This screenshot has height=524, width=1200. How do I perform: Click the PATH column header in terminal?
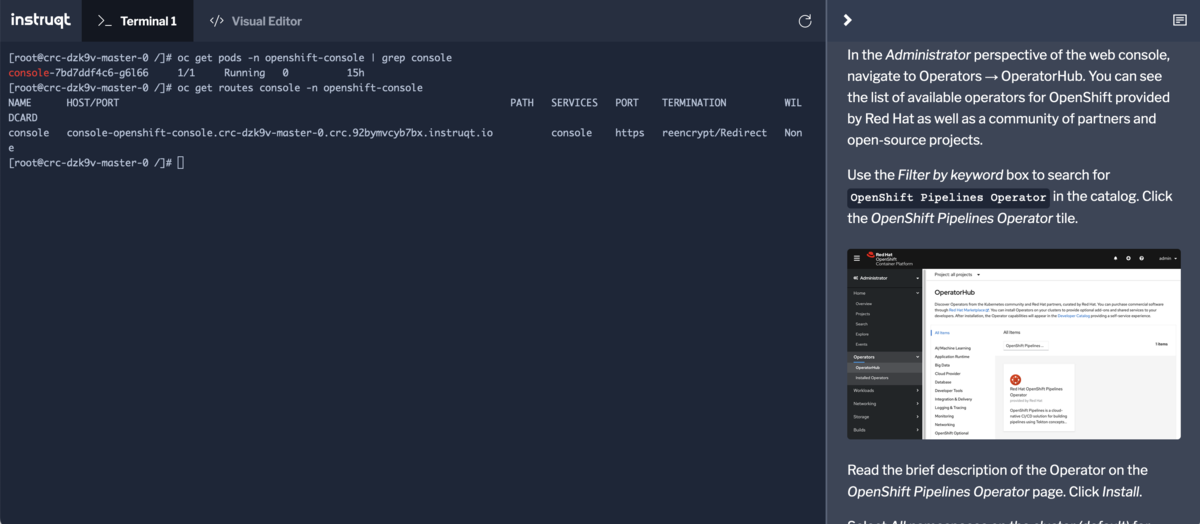click(522, 103)
